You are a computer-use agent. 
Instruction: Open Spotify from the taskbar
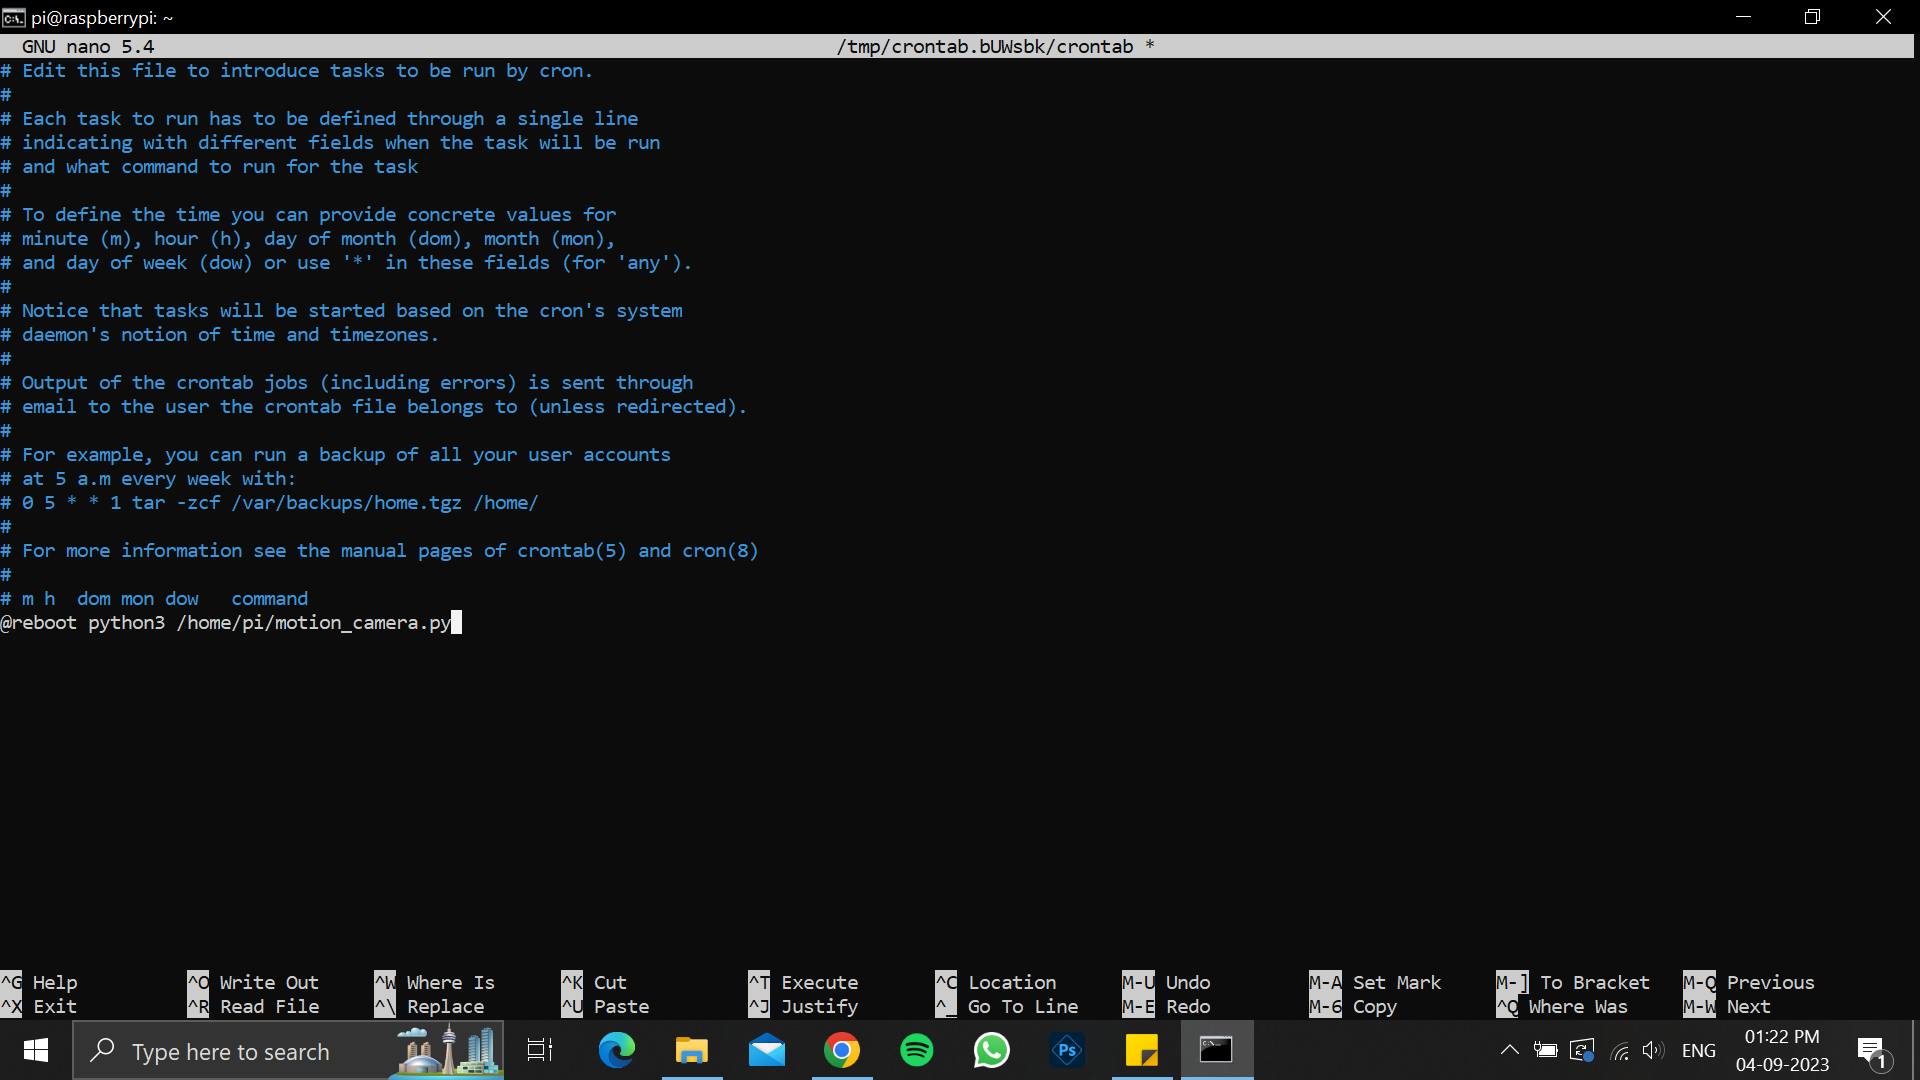point(916,1050)
